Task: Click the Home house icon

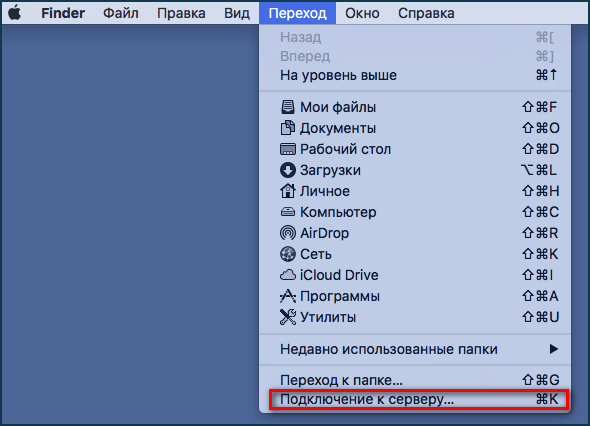Action: click(x=288, y=191)
